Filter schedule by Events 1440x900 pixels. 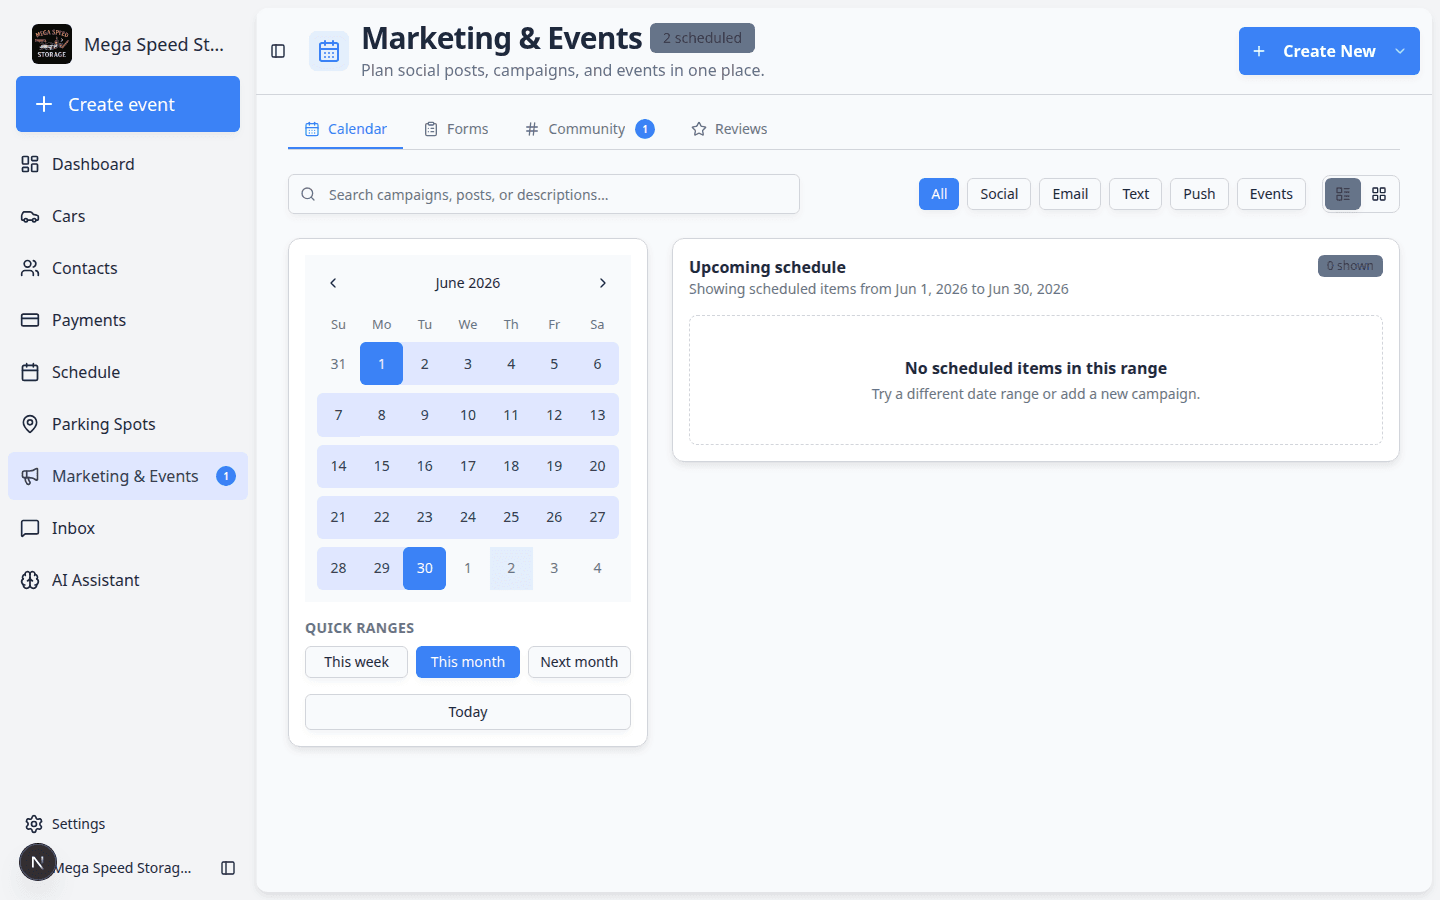[1271, 194]
